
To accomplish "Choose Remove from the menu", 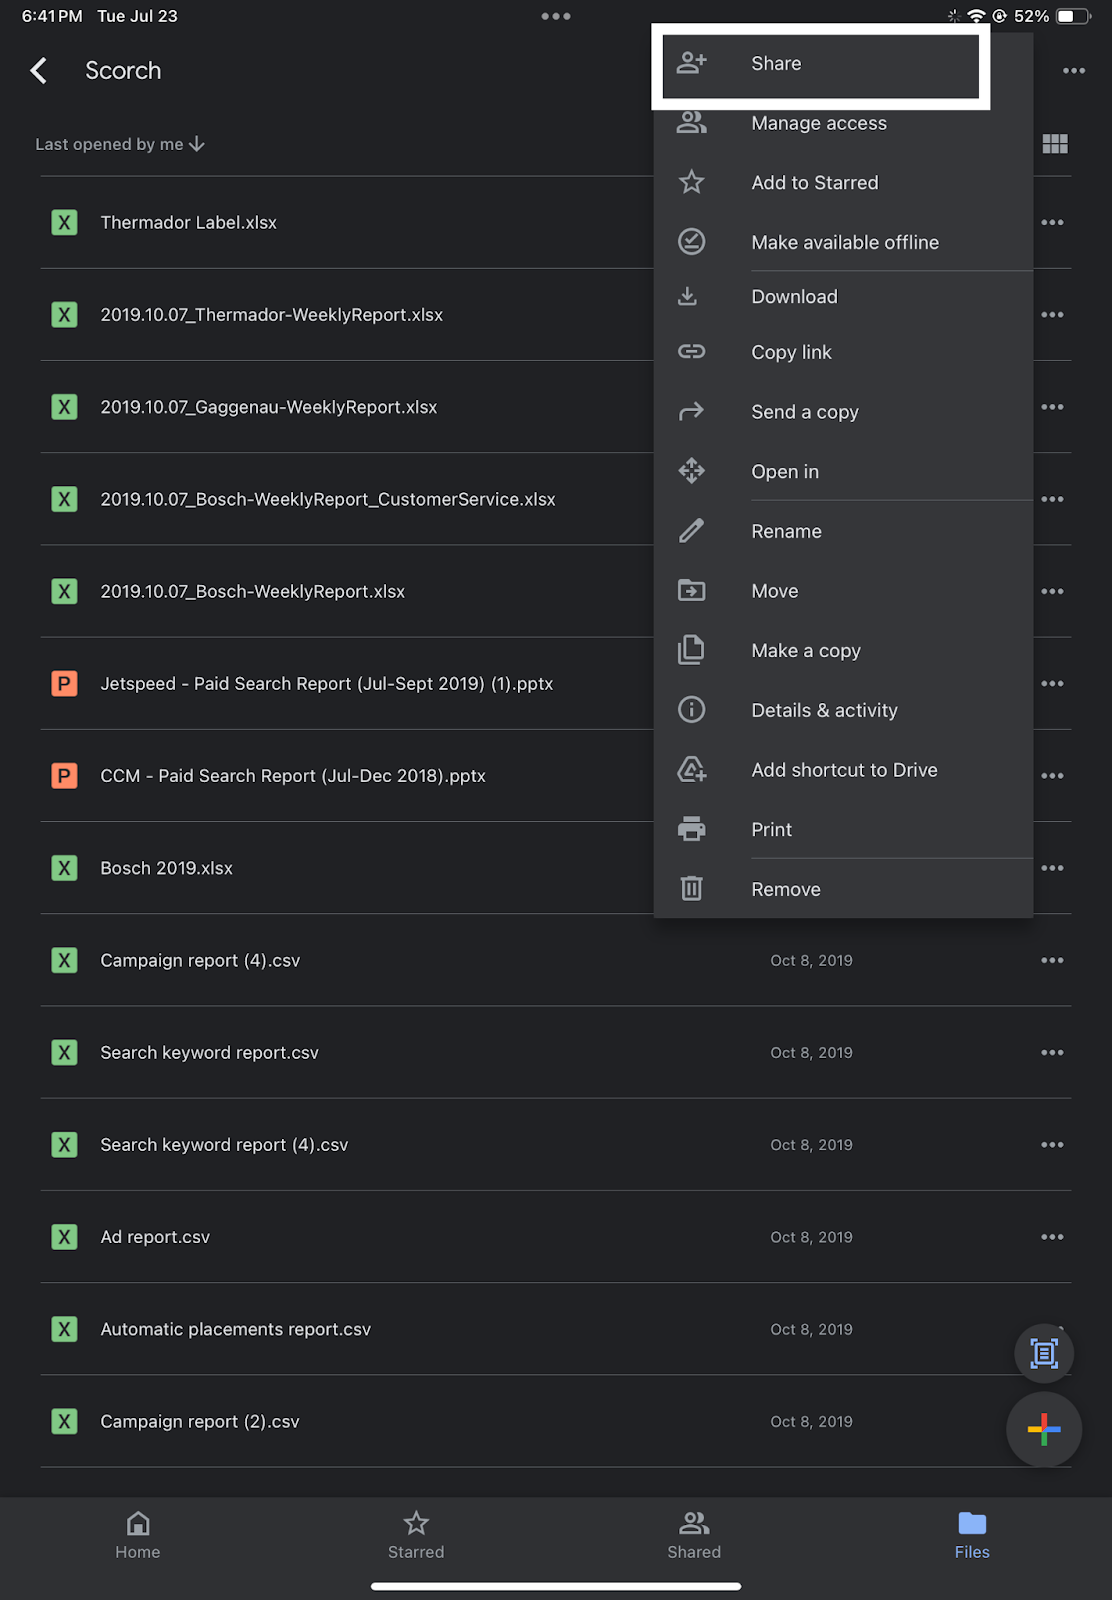I will pyautogui.click(x=843, y=889).
